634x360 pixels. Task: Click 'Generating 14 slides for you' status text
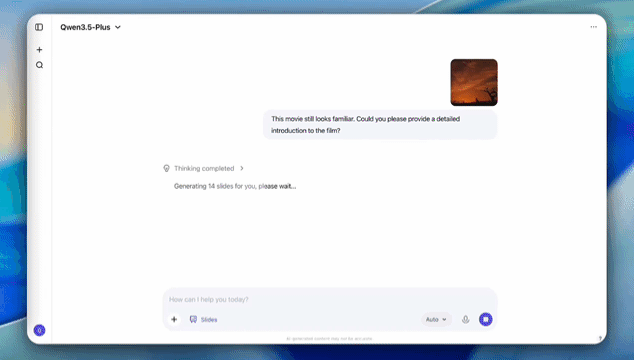click(x=235, y=186)
